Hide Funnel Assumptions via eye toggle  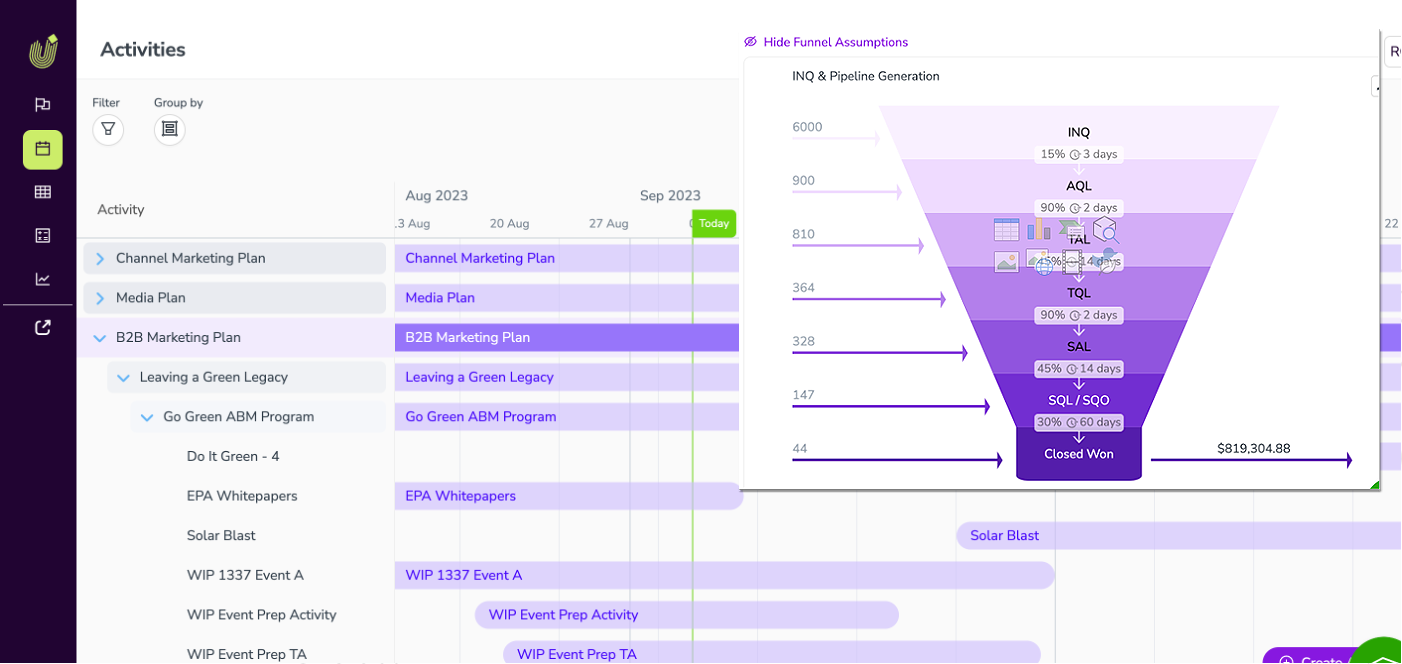[x=751, y=42]
